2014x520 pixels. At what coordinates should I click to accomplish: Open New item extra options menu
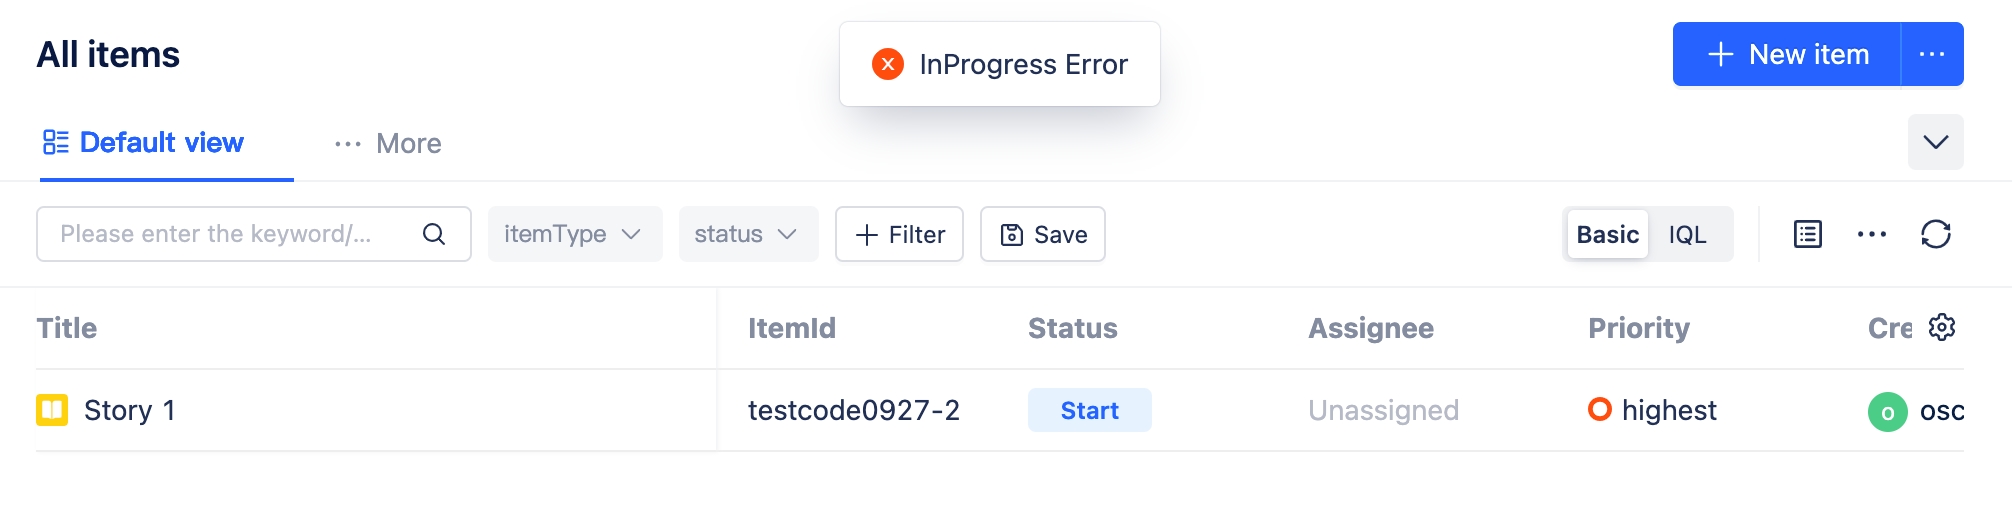[1932, 54]
